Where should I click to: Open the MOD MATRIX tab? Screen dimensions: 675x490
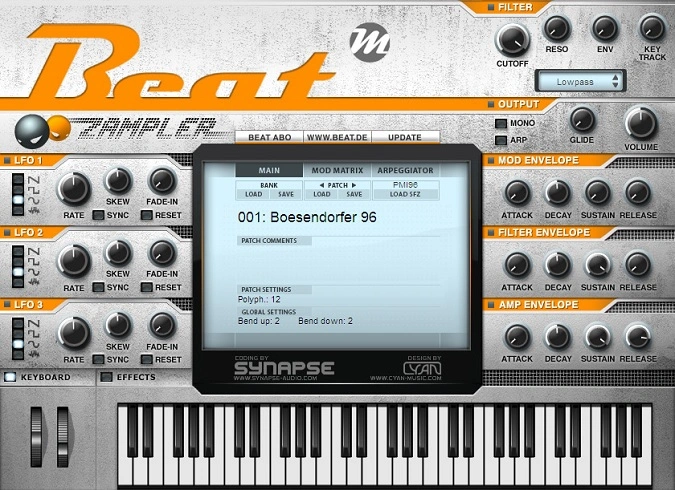[x=338, y=171]
